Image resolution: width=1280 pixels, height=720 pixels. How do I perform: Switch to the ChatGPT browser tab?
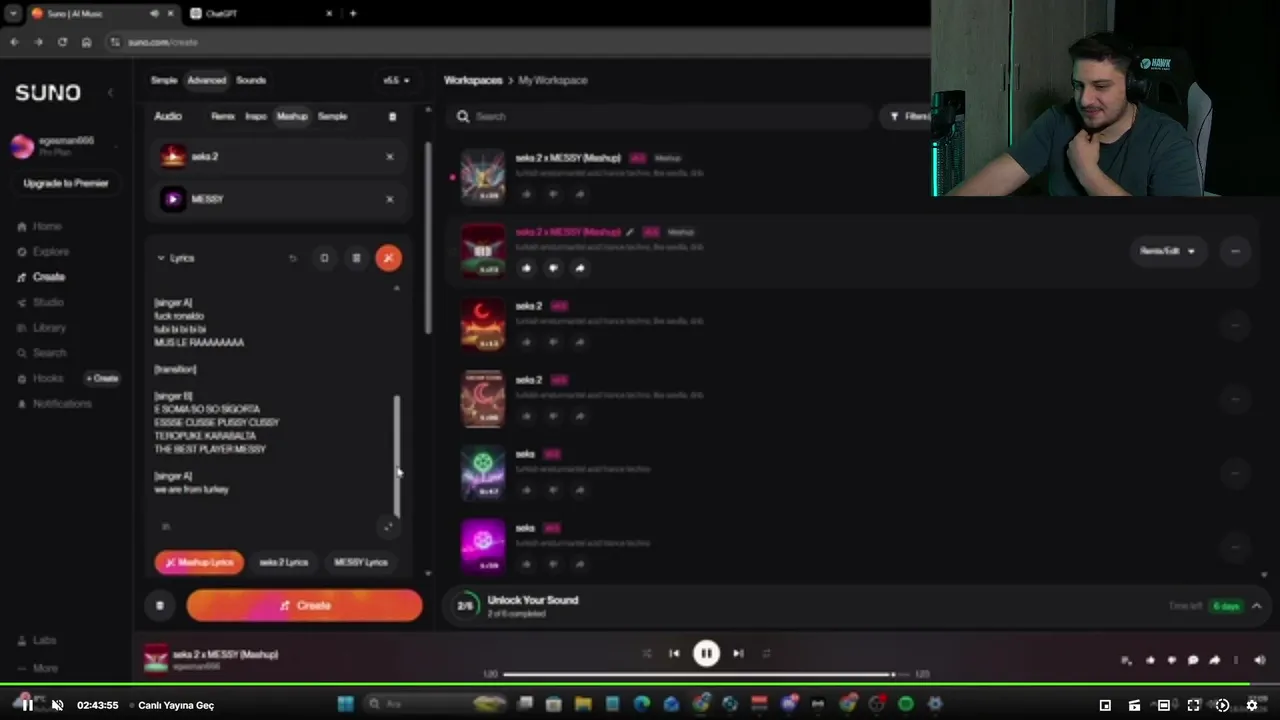point(260,13)
